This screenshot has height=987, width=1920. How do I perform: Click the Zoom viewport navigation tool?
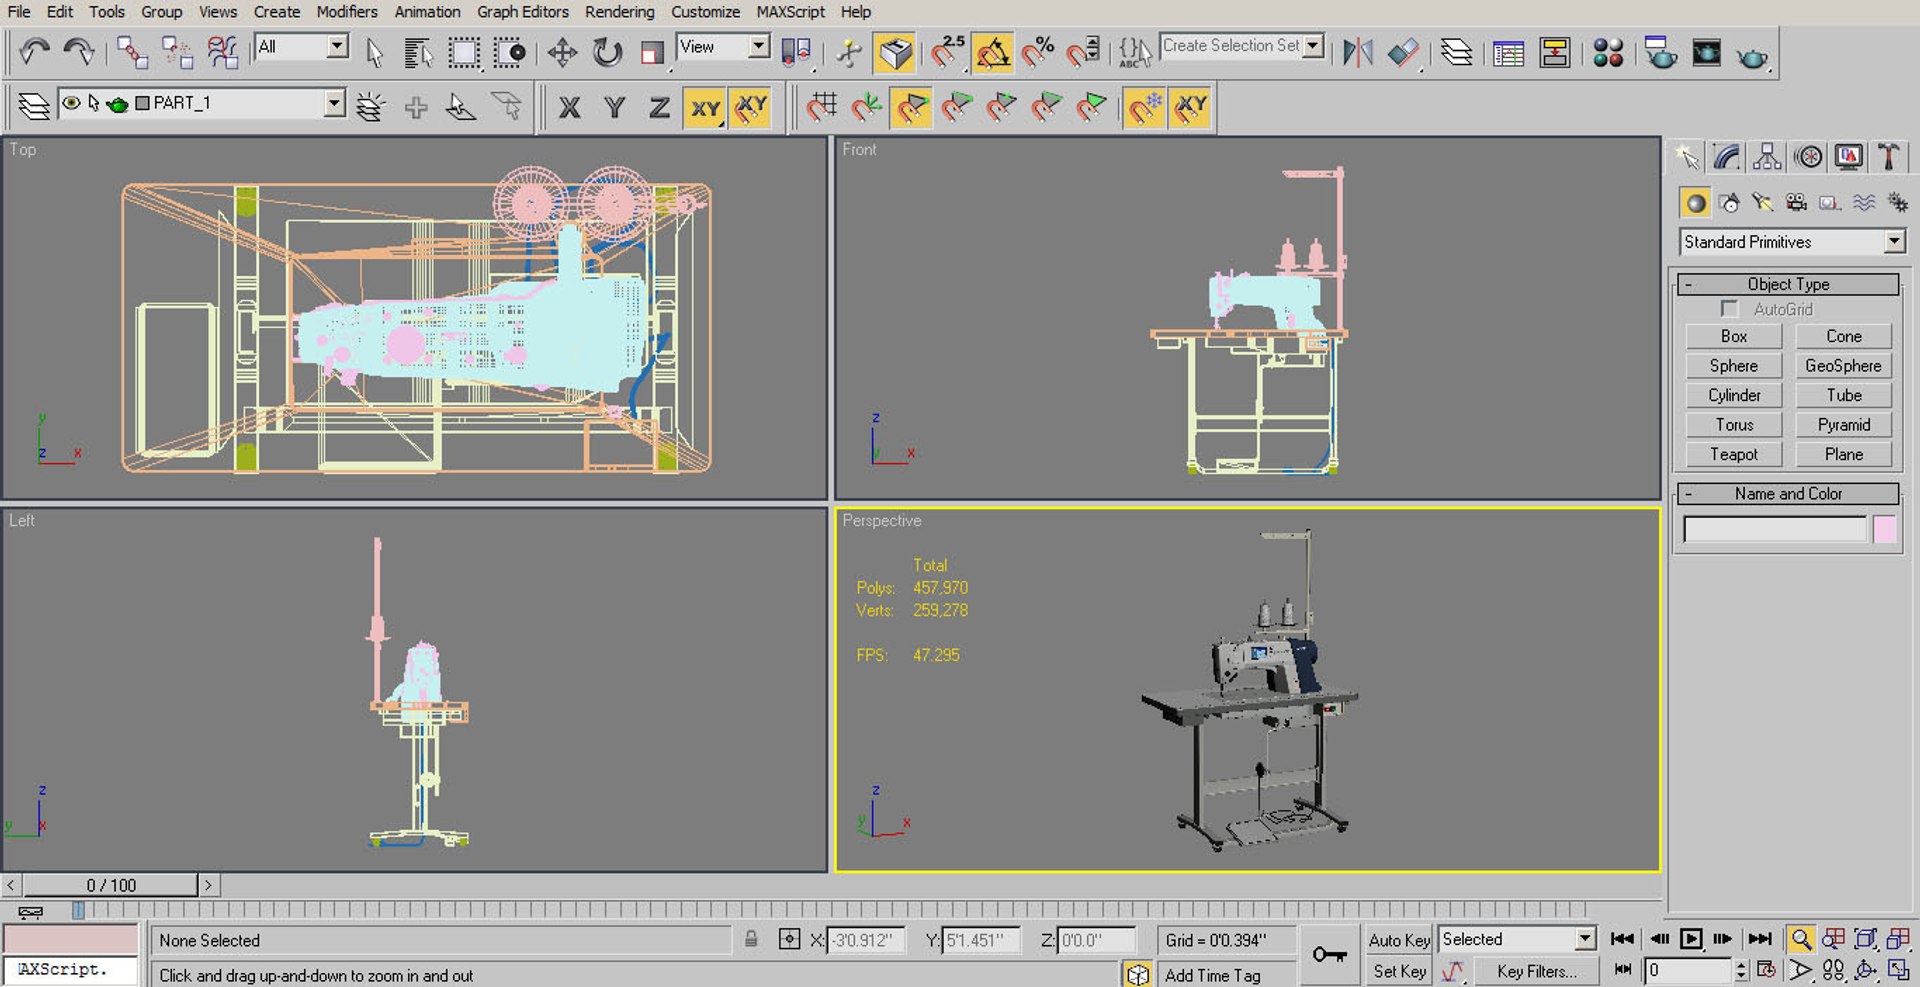pyautogui.click(x=1800, y=939)
